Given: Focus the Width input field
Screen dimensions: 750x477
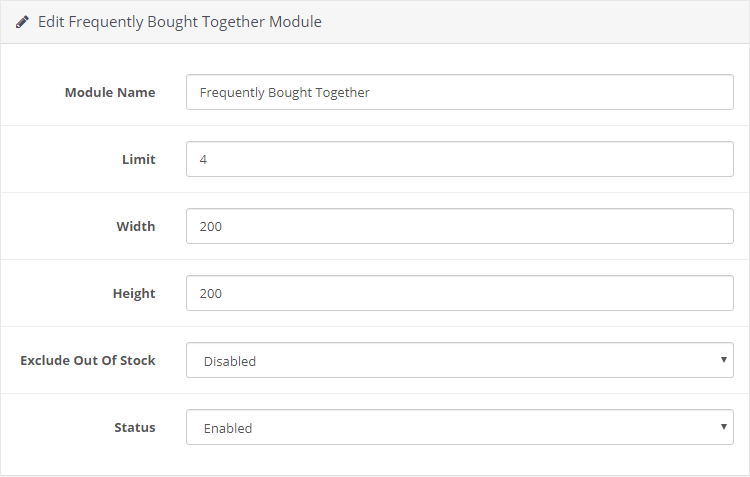Looking at the screenshot, I should (460, 226).
